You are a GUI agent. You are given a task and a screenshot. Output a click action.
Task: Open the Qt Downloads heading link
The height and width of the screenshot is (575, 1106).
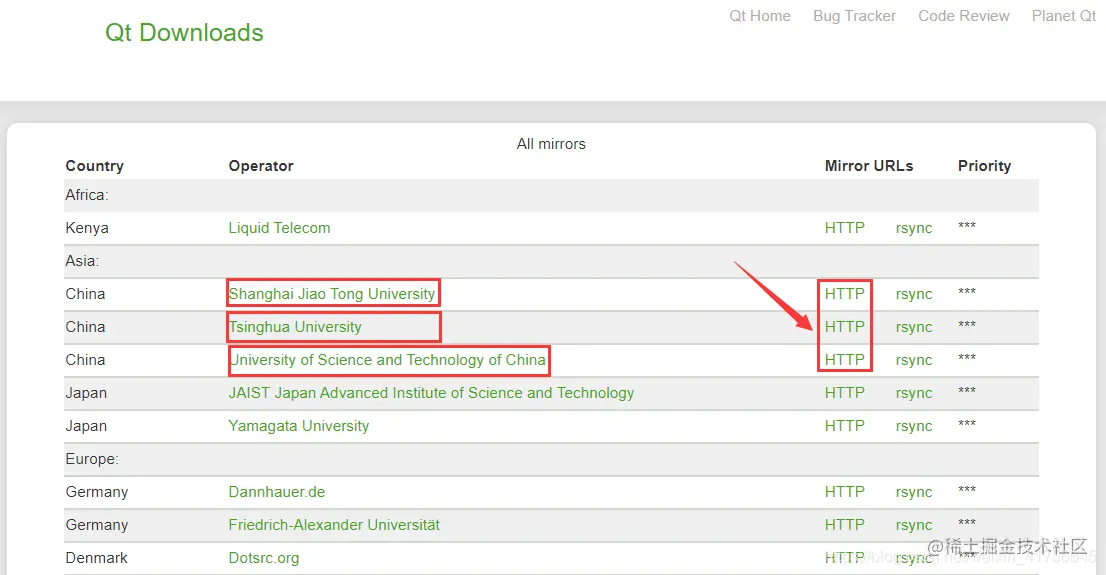coord(184,32)
